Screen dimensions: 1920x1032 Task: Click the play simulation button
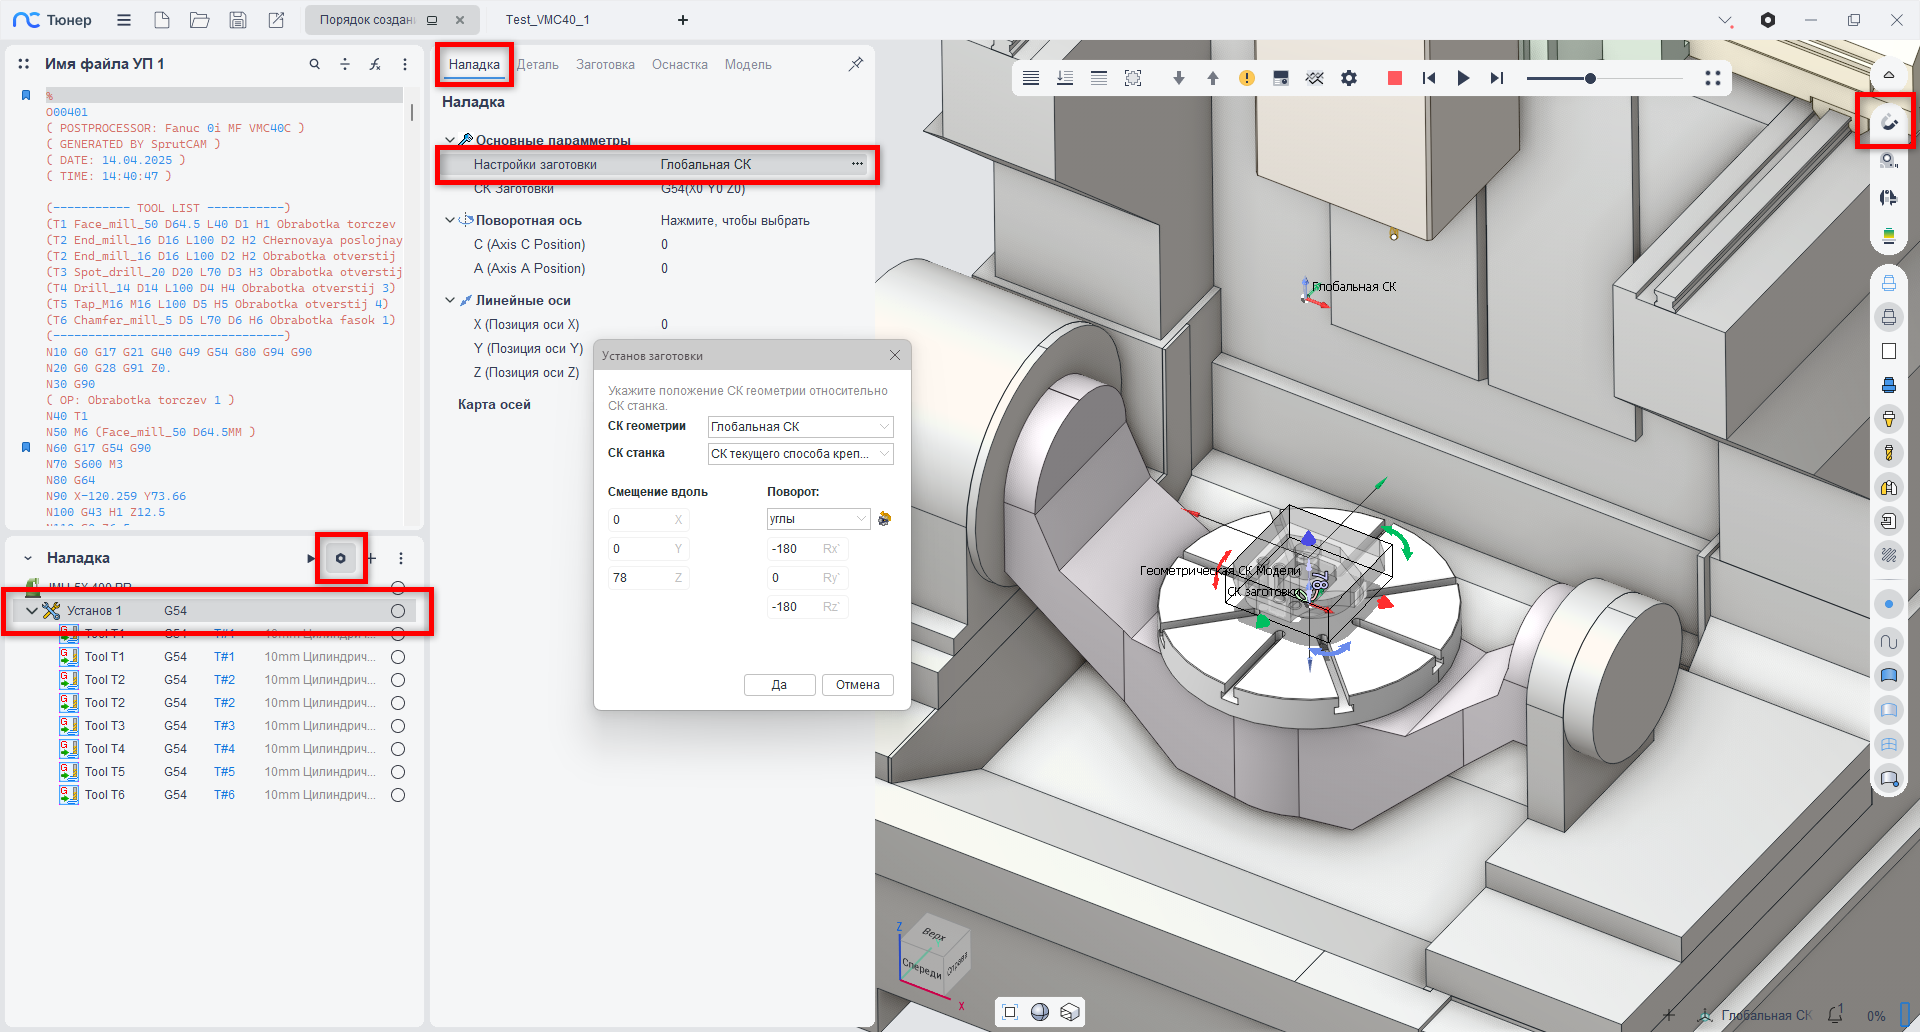click(1463, 78)
